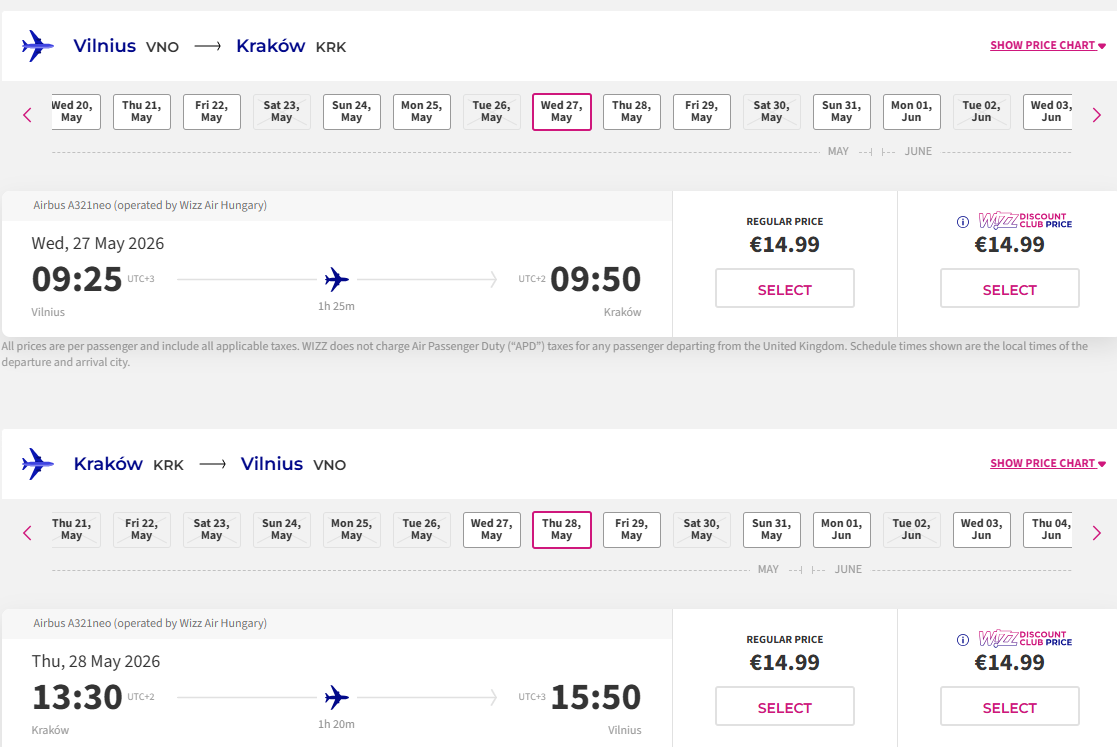Go to earlier outbound dates with left arrow
The height and width of the screenshot is (747, 1117).
[27, 115]
